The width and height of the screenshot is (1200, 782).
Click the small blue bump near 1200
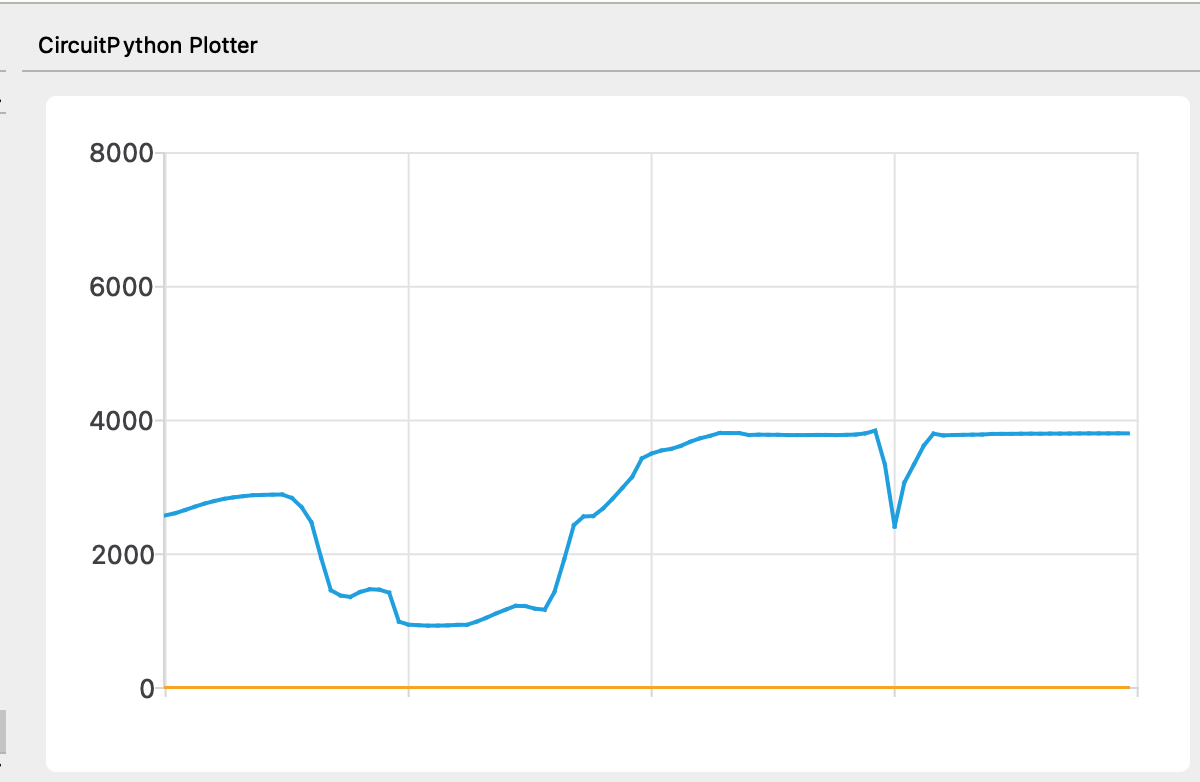[x=520, y=605]
